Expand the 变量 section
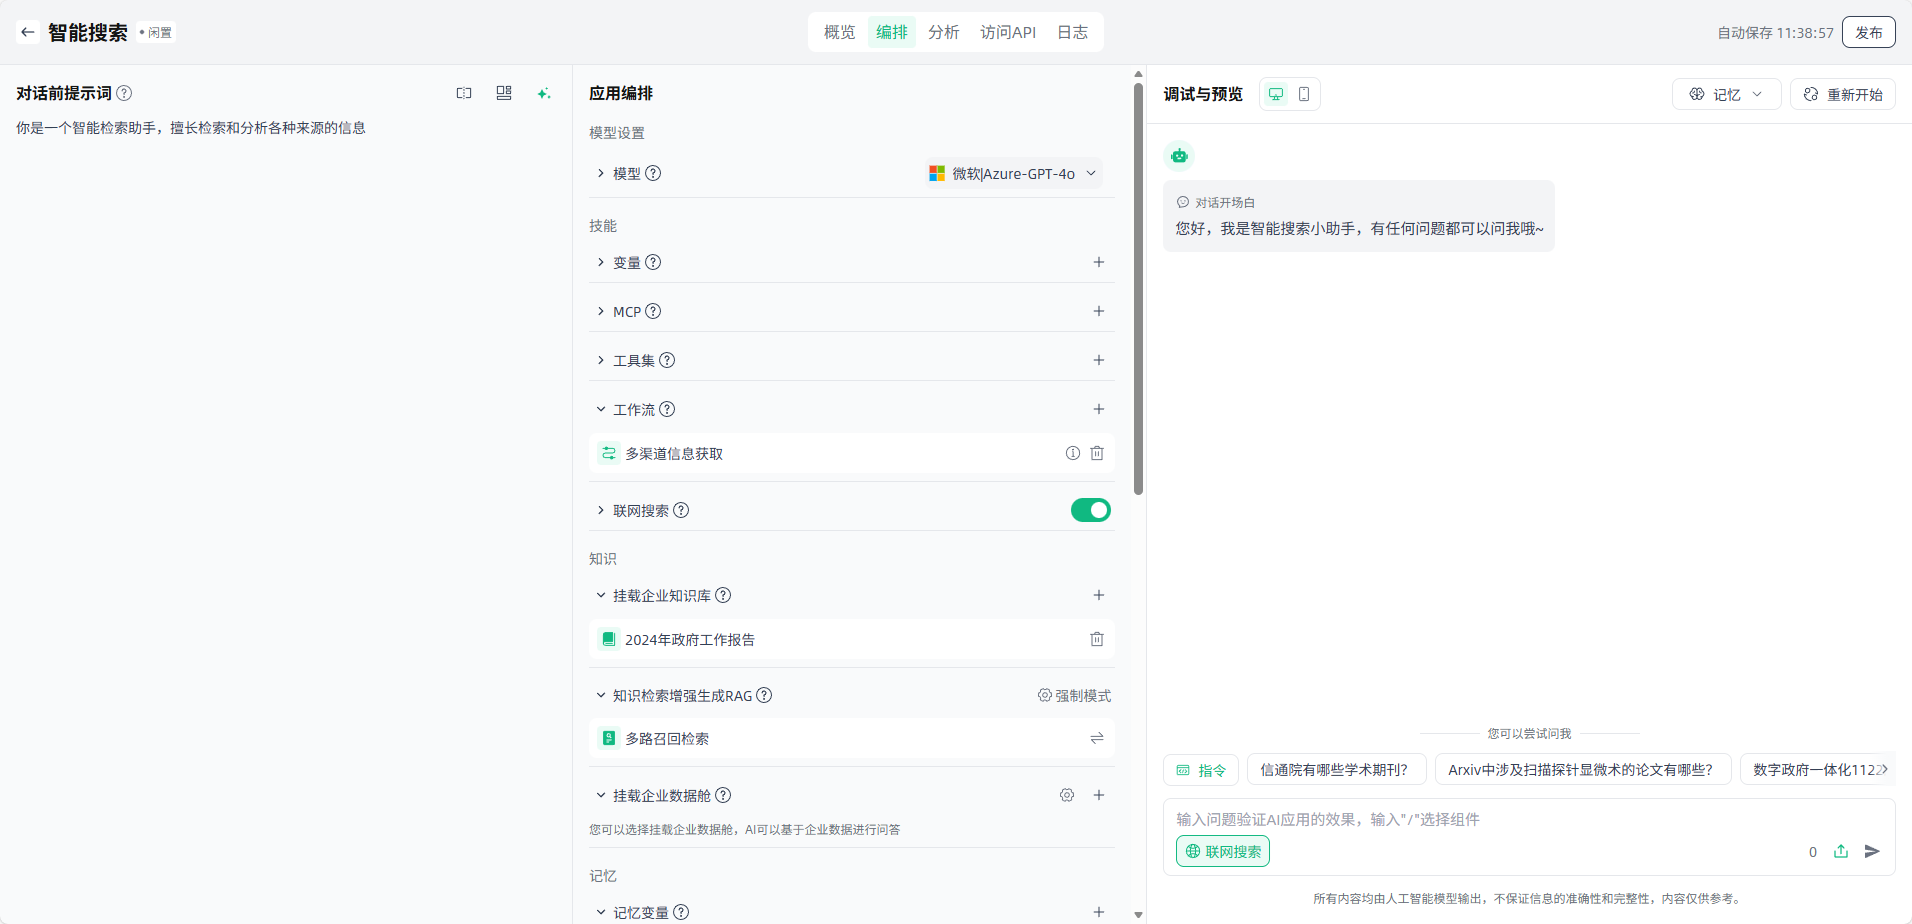The width and height of the screenshot is (1912, 924). tap(601, 262)
